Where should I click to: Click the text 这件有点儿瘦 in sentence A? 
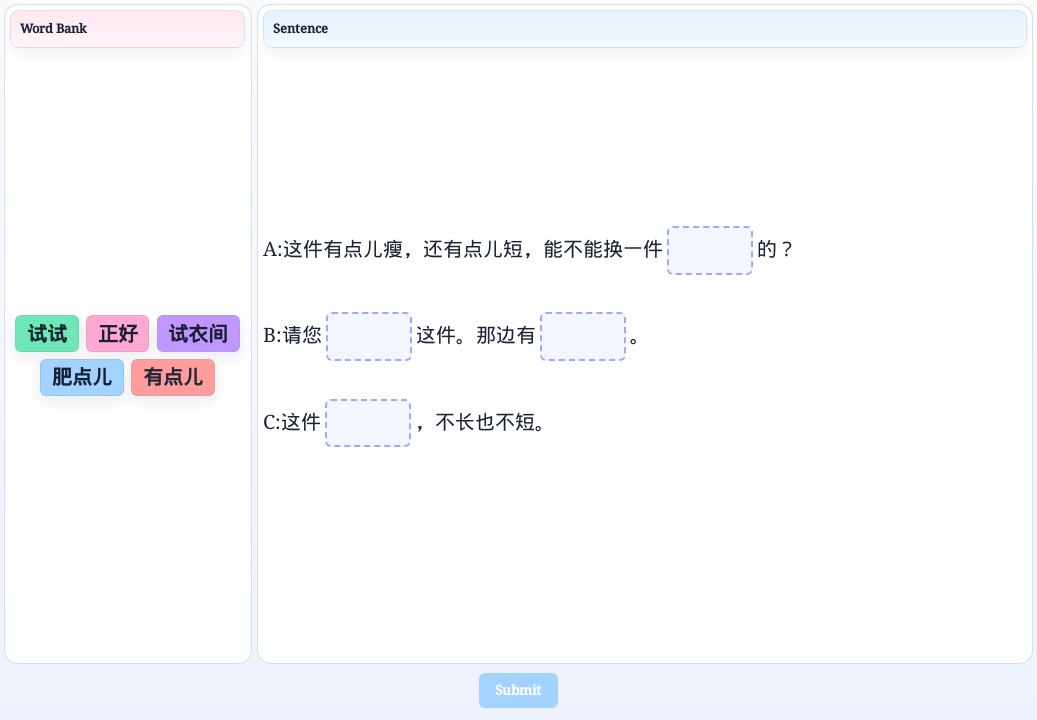pos(343,249)
